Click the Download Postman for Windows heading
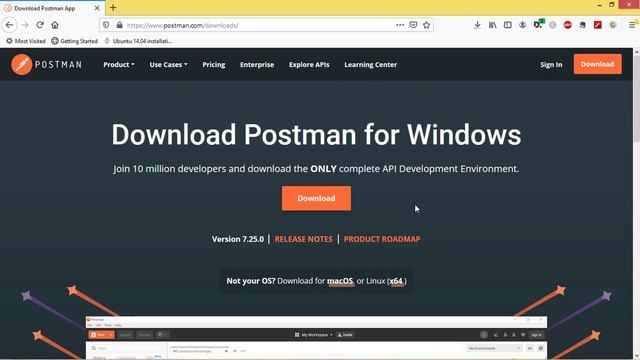Screen dimensions: 640x360 (316, 134)
